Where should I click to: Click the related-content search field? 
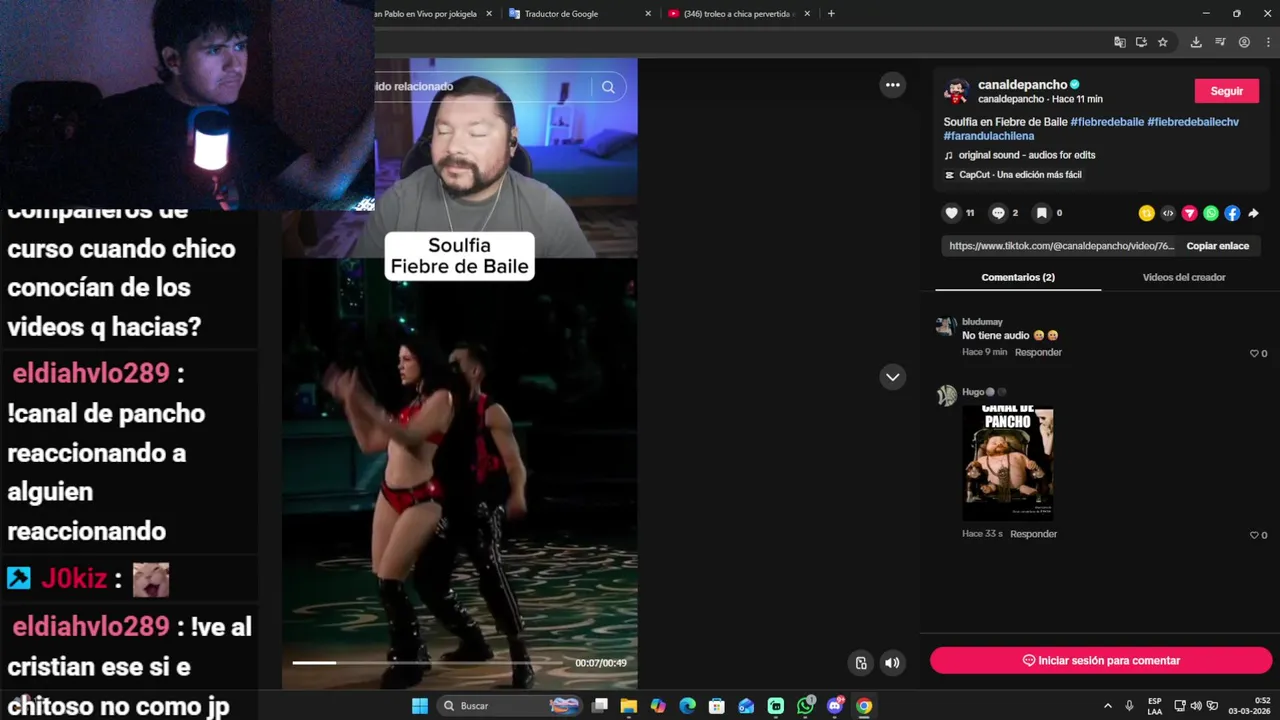480,87
